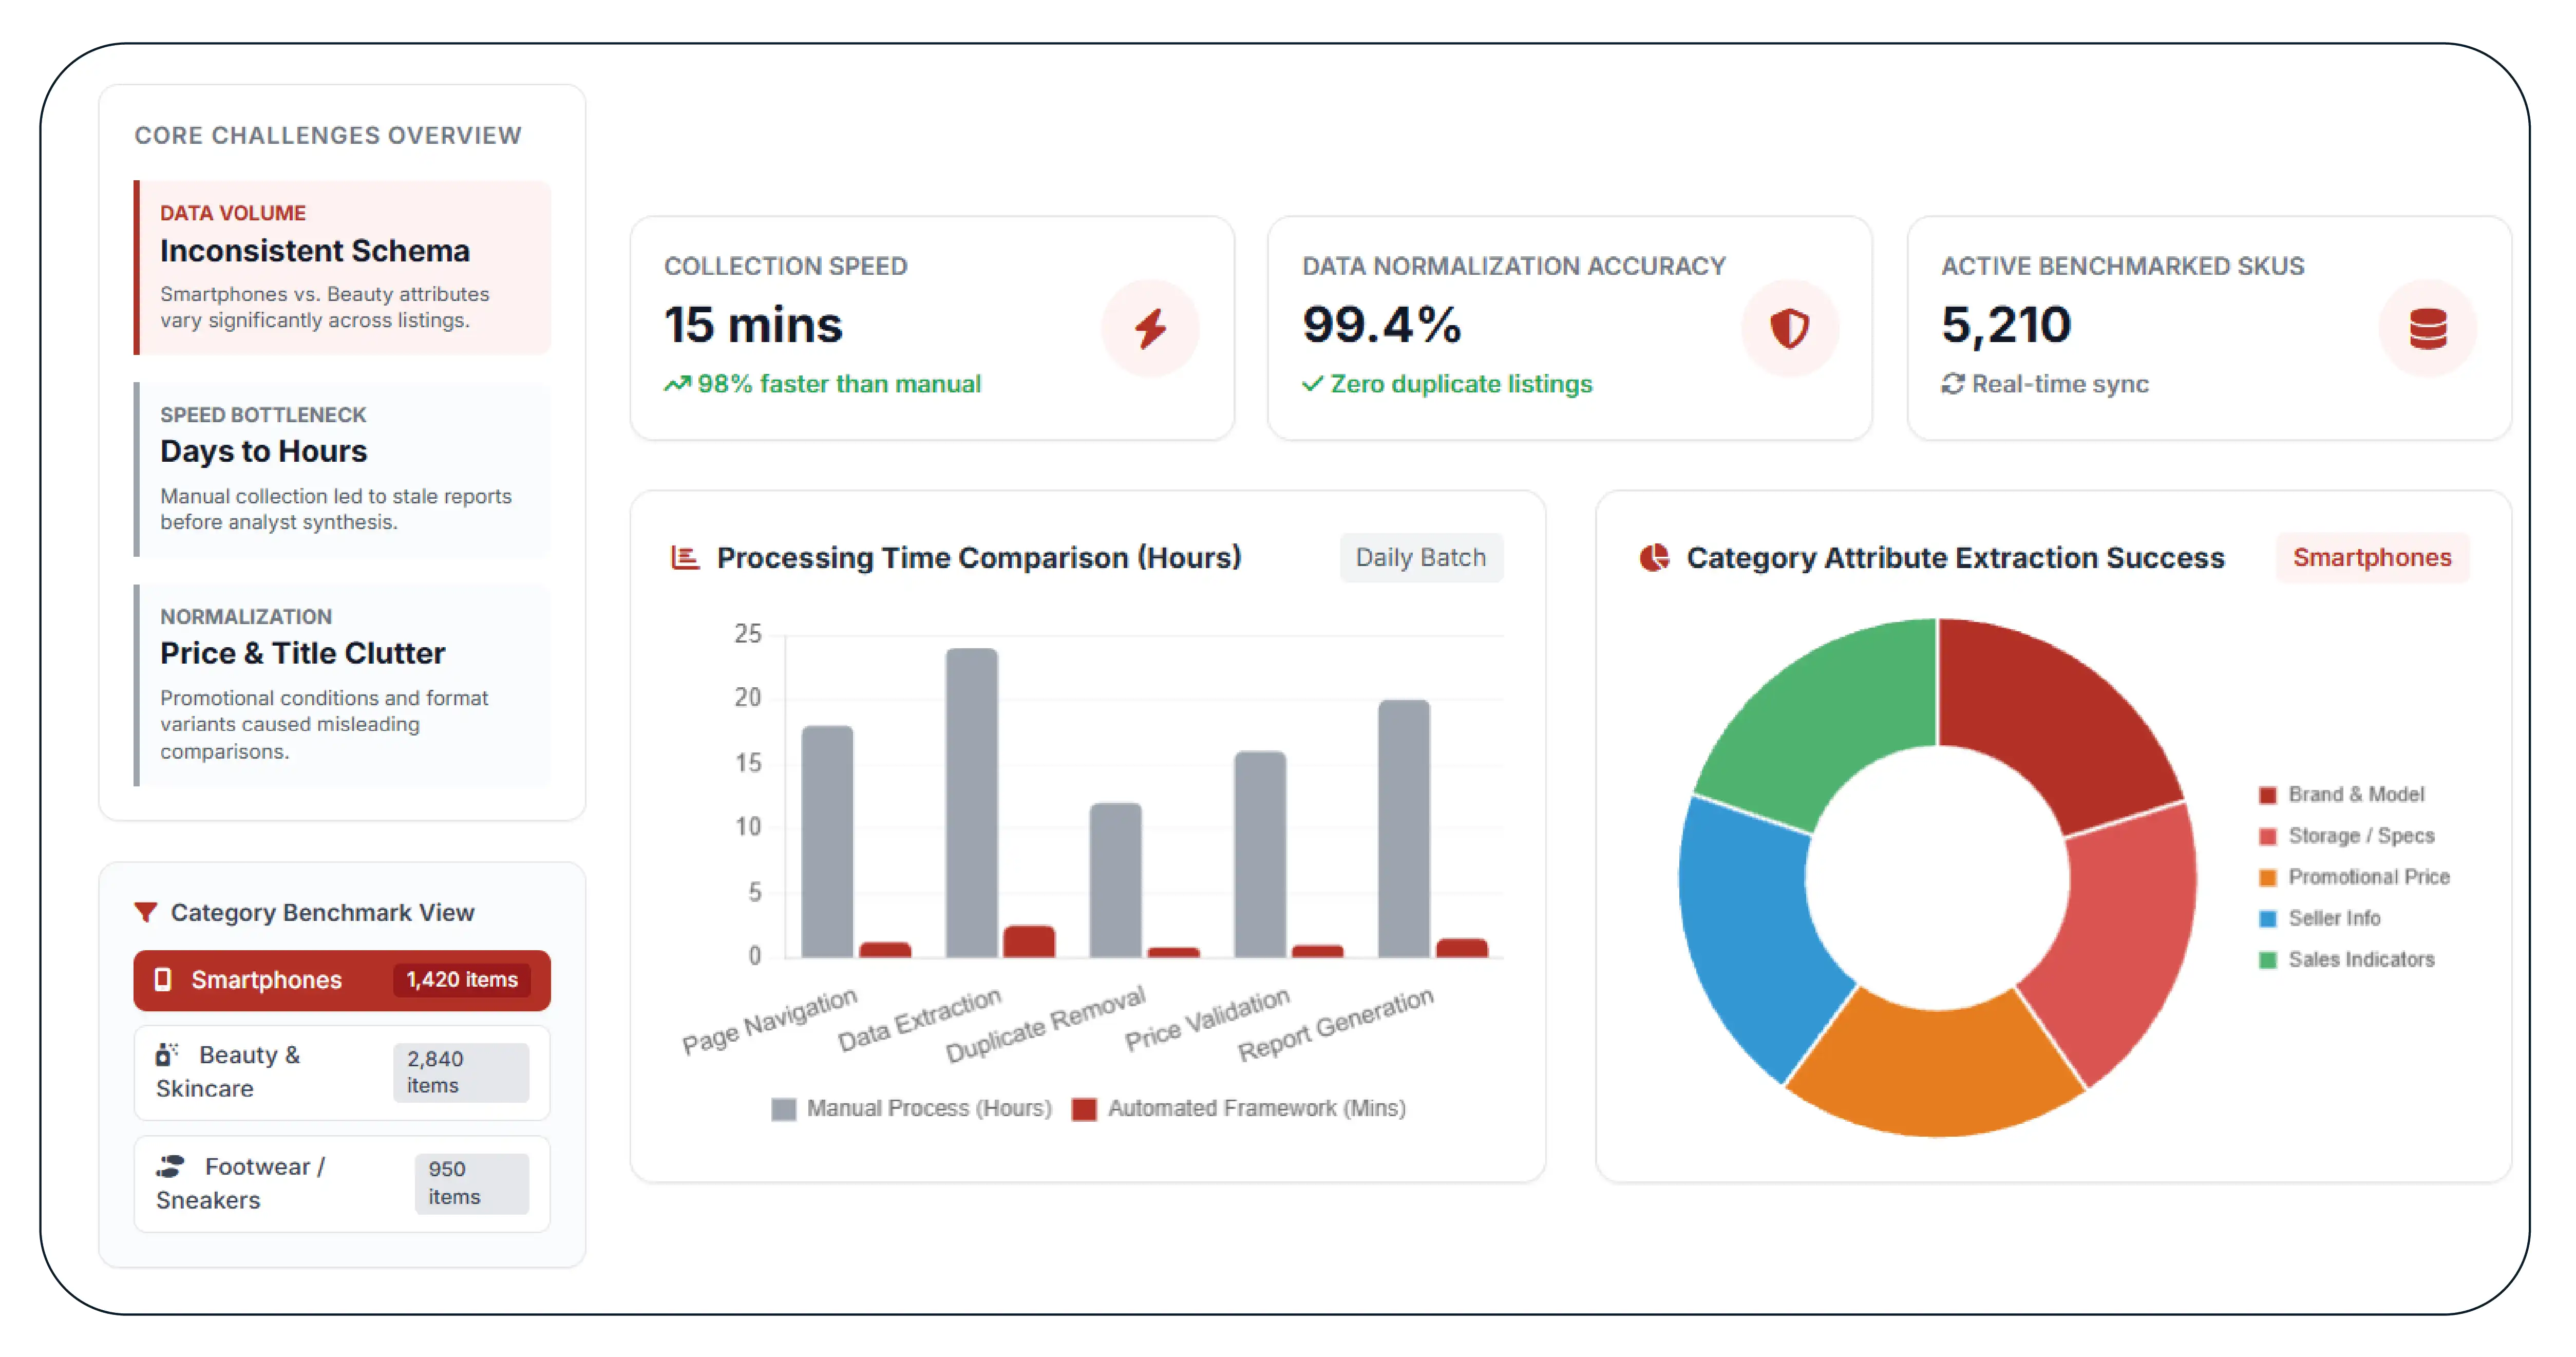Screen dimensions: 2576x1357
Task: Click the lightning bolt Collection Speed icon
Action: point(1150,328)
